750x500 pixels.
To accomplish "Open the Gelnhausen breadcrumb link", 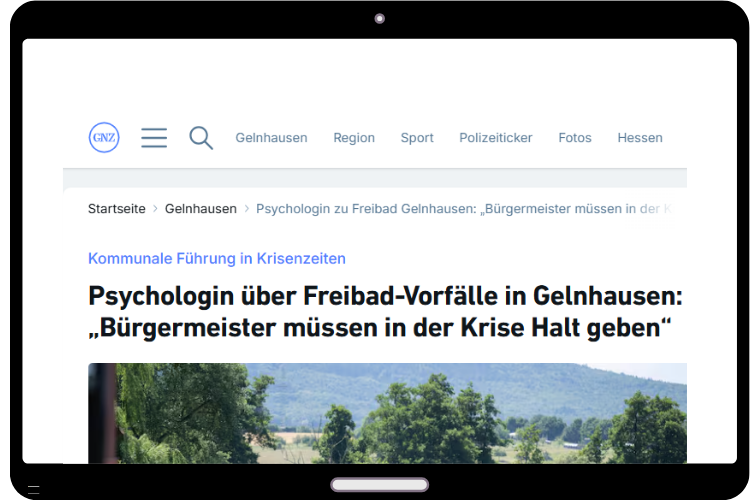I will pyautogui.click(x=201, y=209).
